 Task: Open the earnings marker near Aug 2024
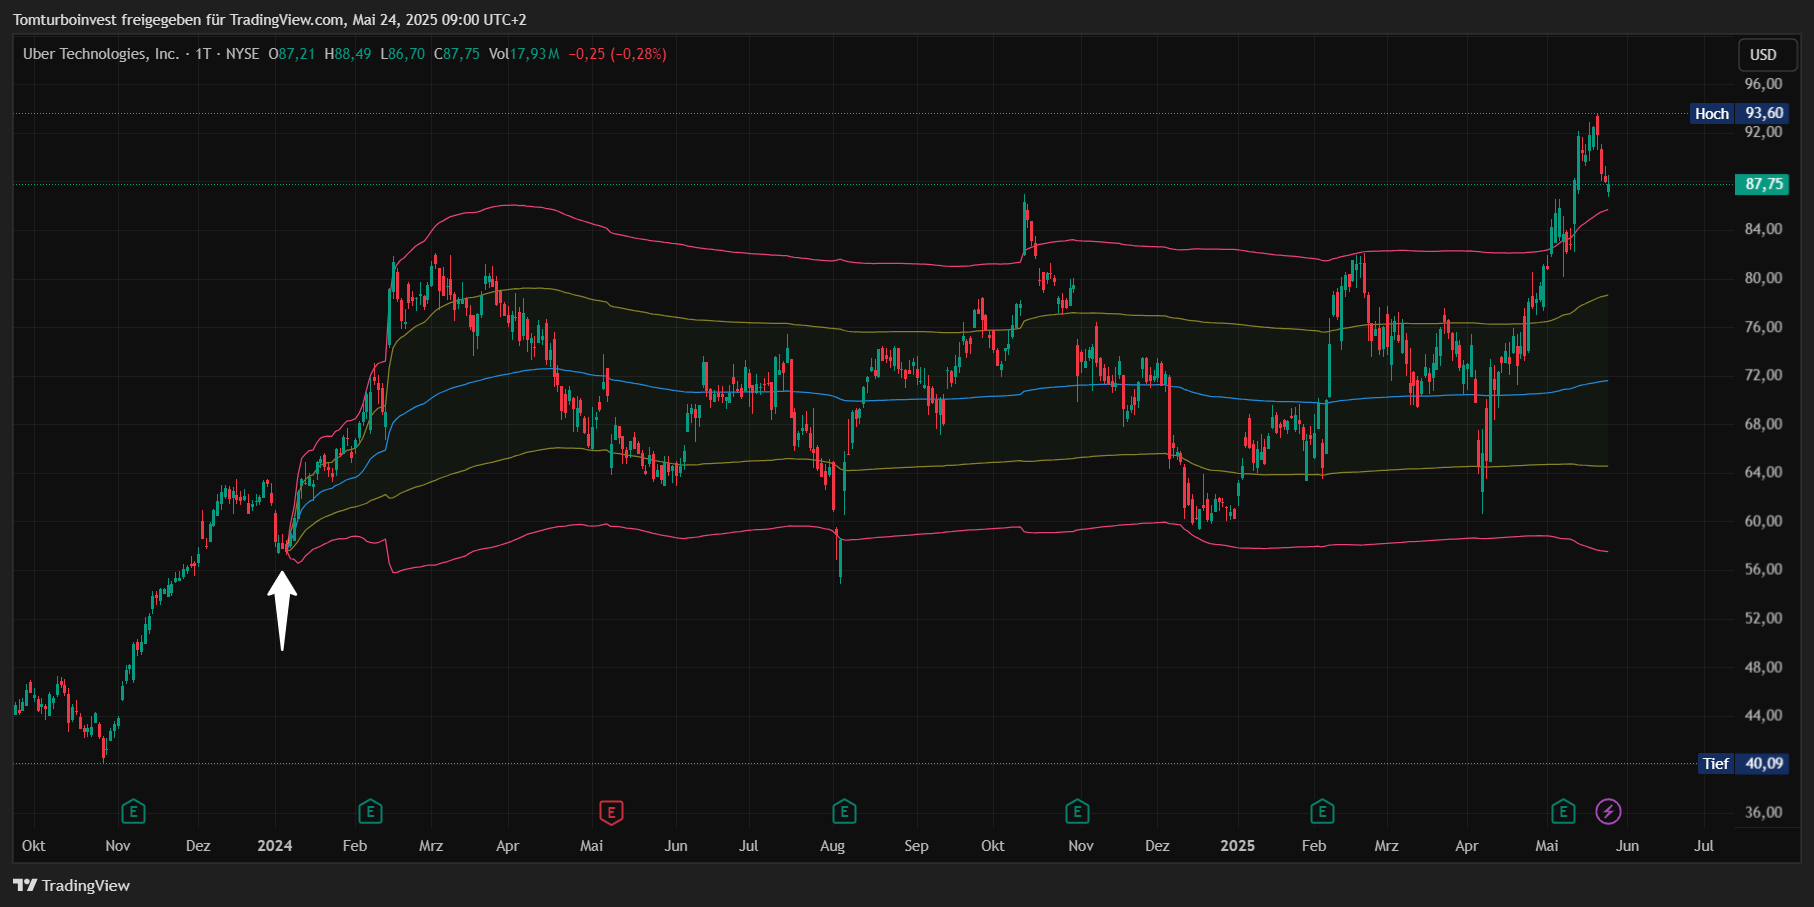pos(844,812)
